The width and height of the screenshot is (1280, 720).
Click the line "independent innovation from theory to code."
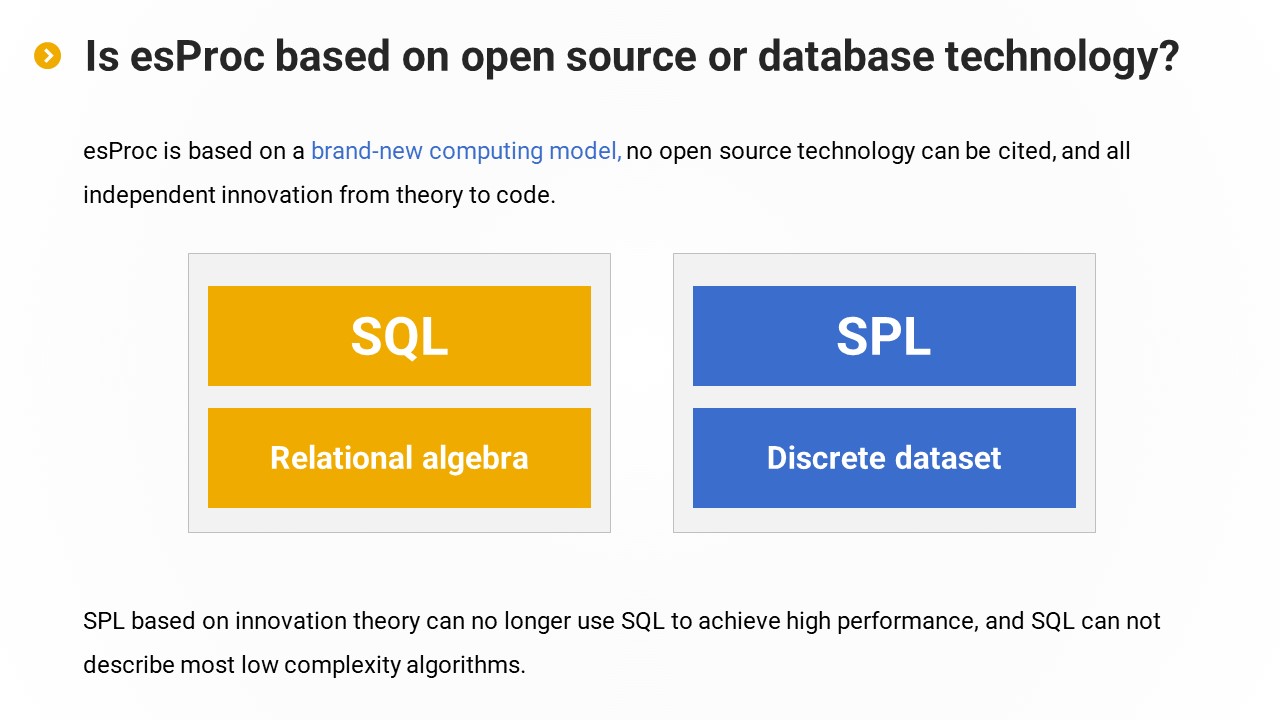point(319,195)
